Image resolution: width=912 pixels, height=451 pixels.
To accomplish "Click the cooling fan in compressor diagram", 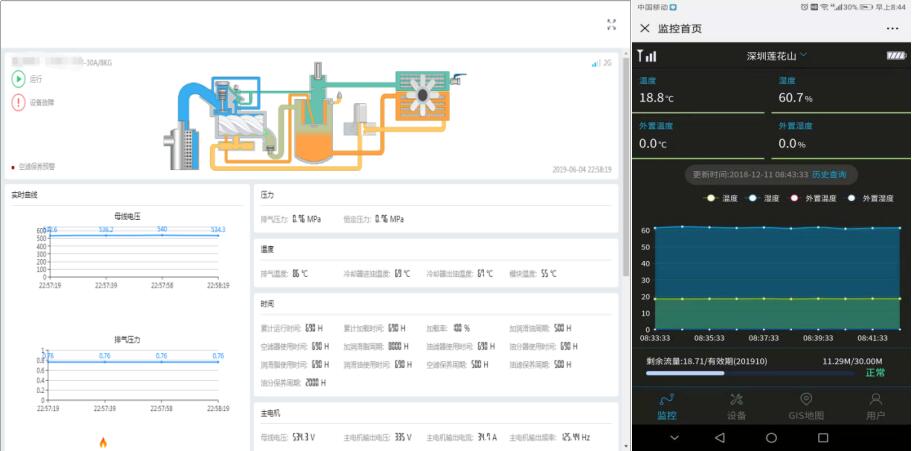I will [426, 94].
